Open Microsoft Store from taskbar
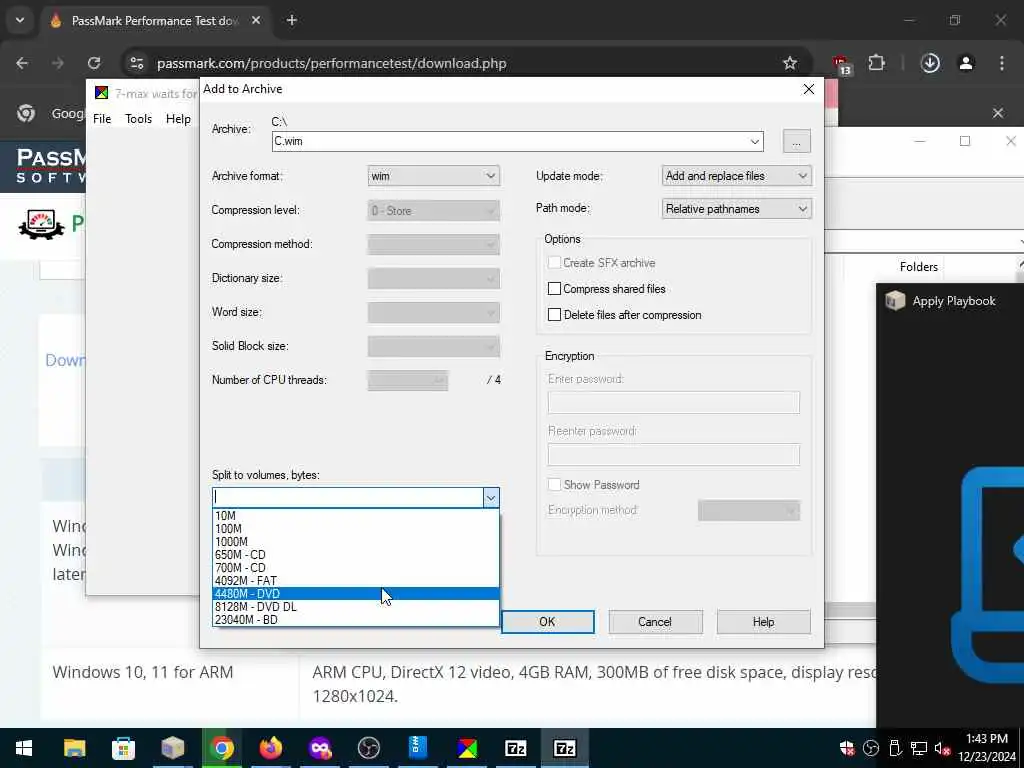1024x768 pixels. [123, 748]
